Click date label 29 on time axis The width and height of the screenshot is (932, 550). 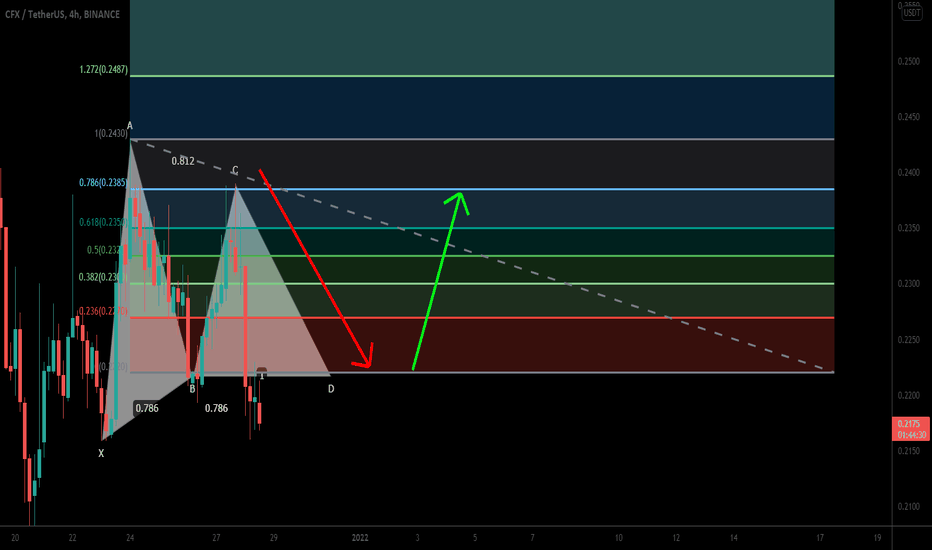[x=274, y=538]
